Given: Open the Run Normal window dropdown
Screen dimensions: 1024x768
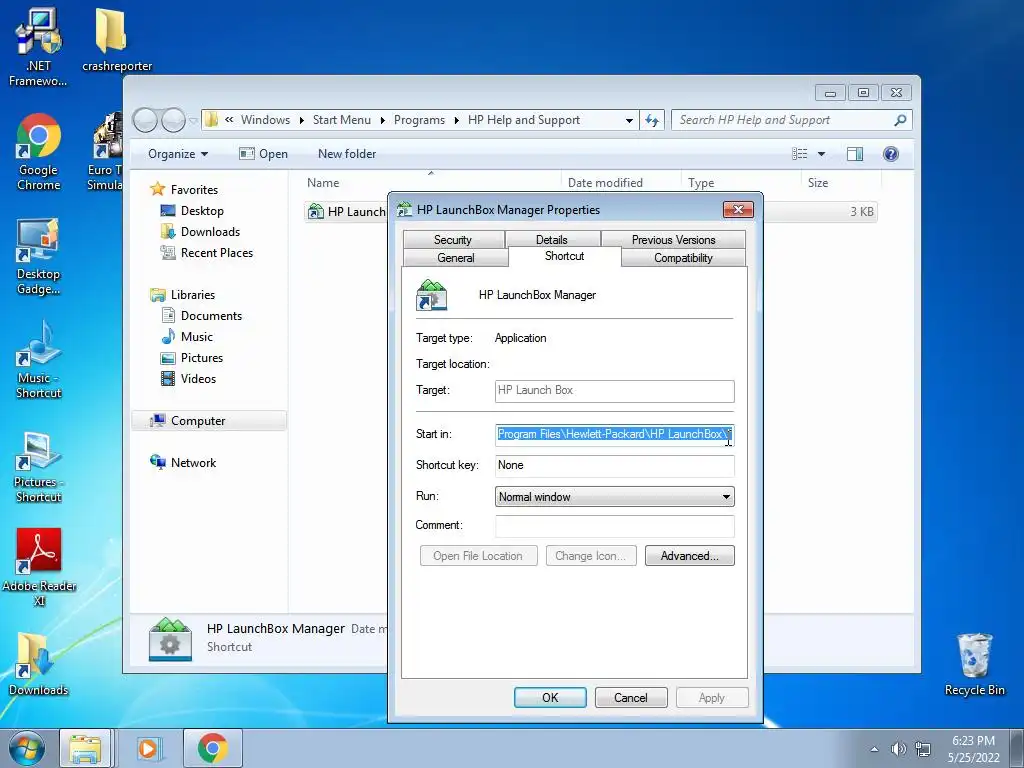Looking at the screenshot, I should (615, 497).
